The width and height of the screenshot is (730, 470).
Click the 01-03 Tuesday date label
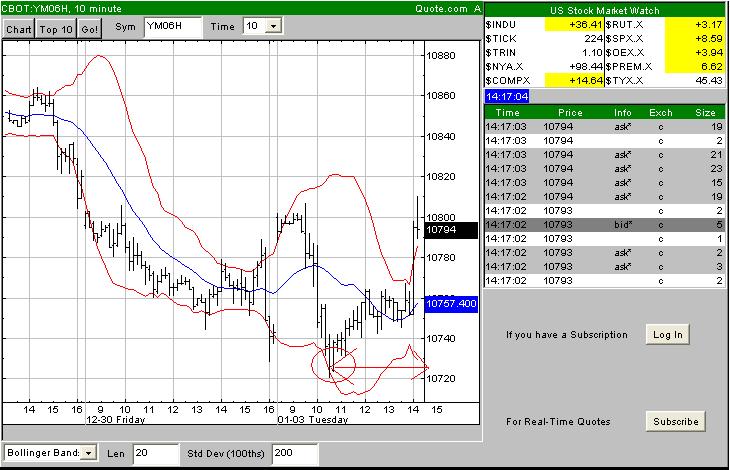tap(313, 420)
